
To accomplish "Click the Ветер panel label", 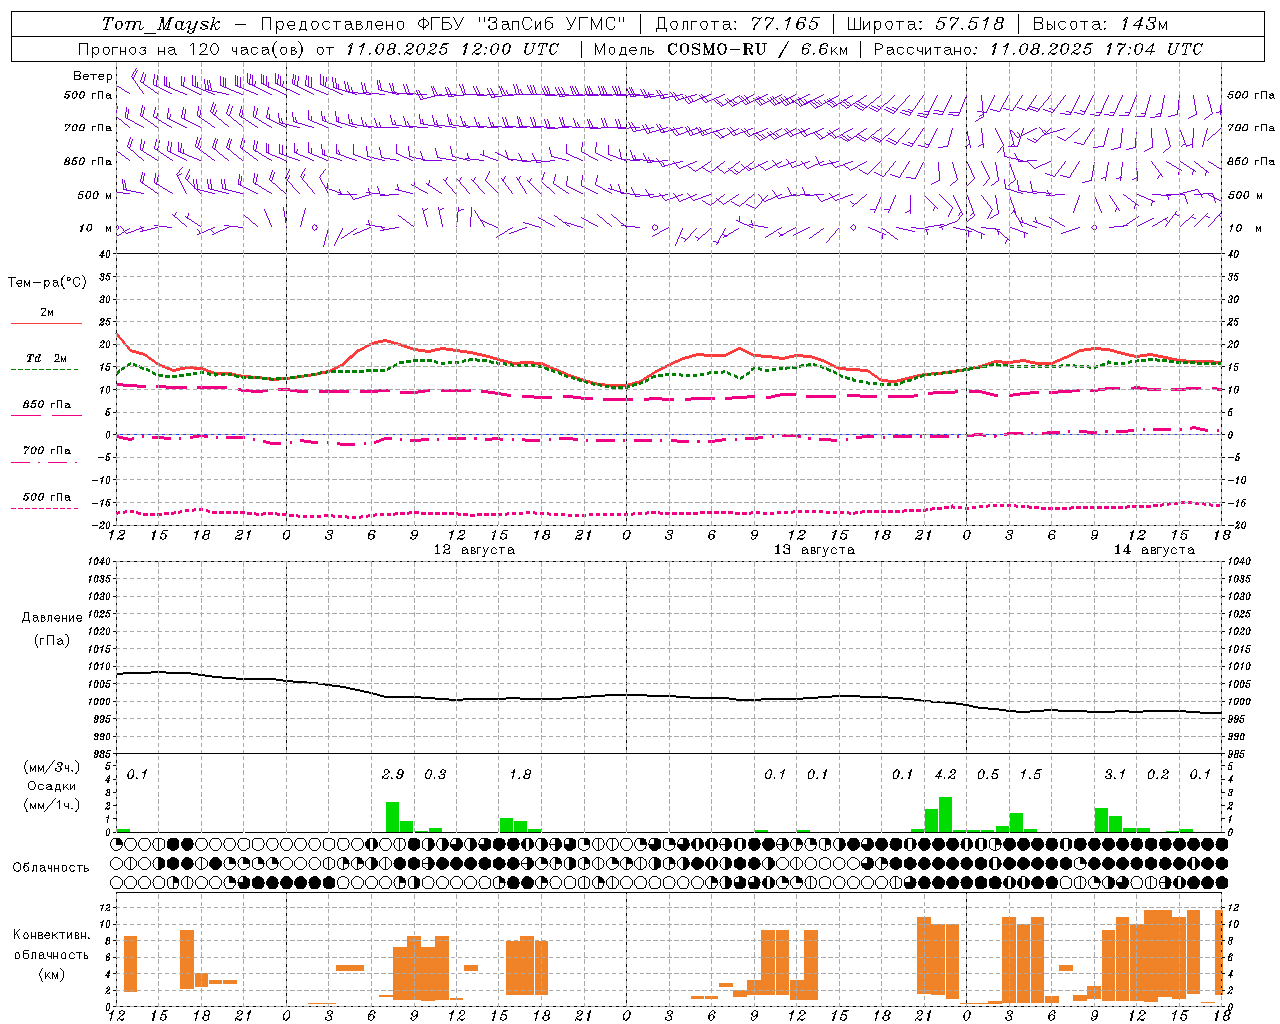I will 93,76.
